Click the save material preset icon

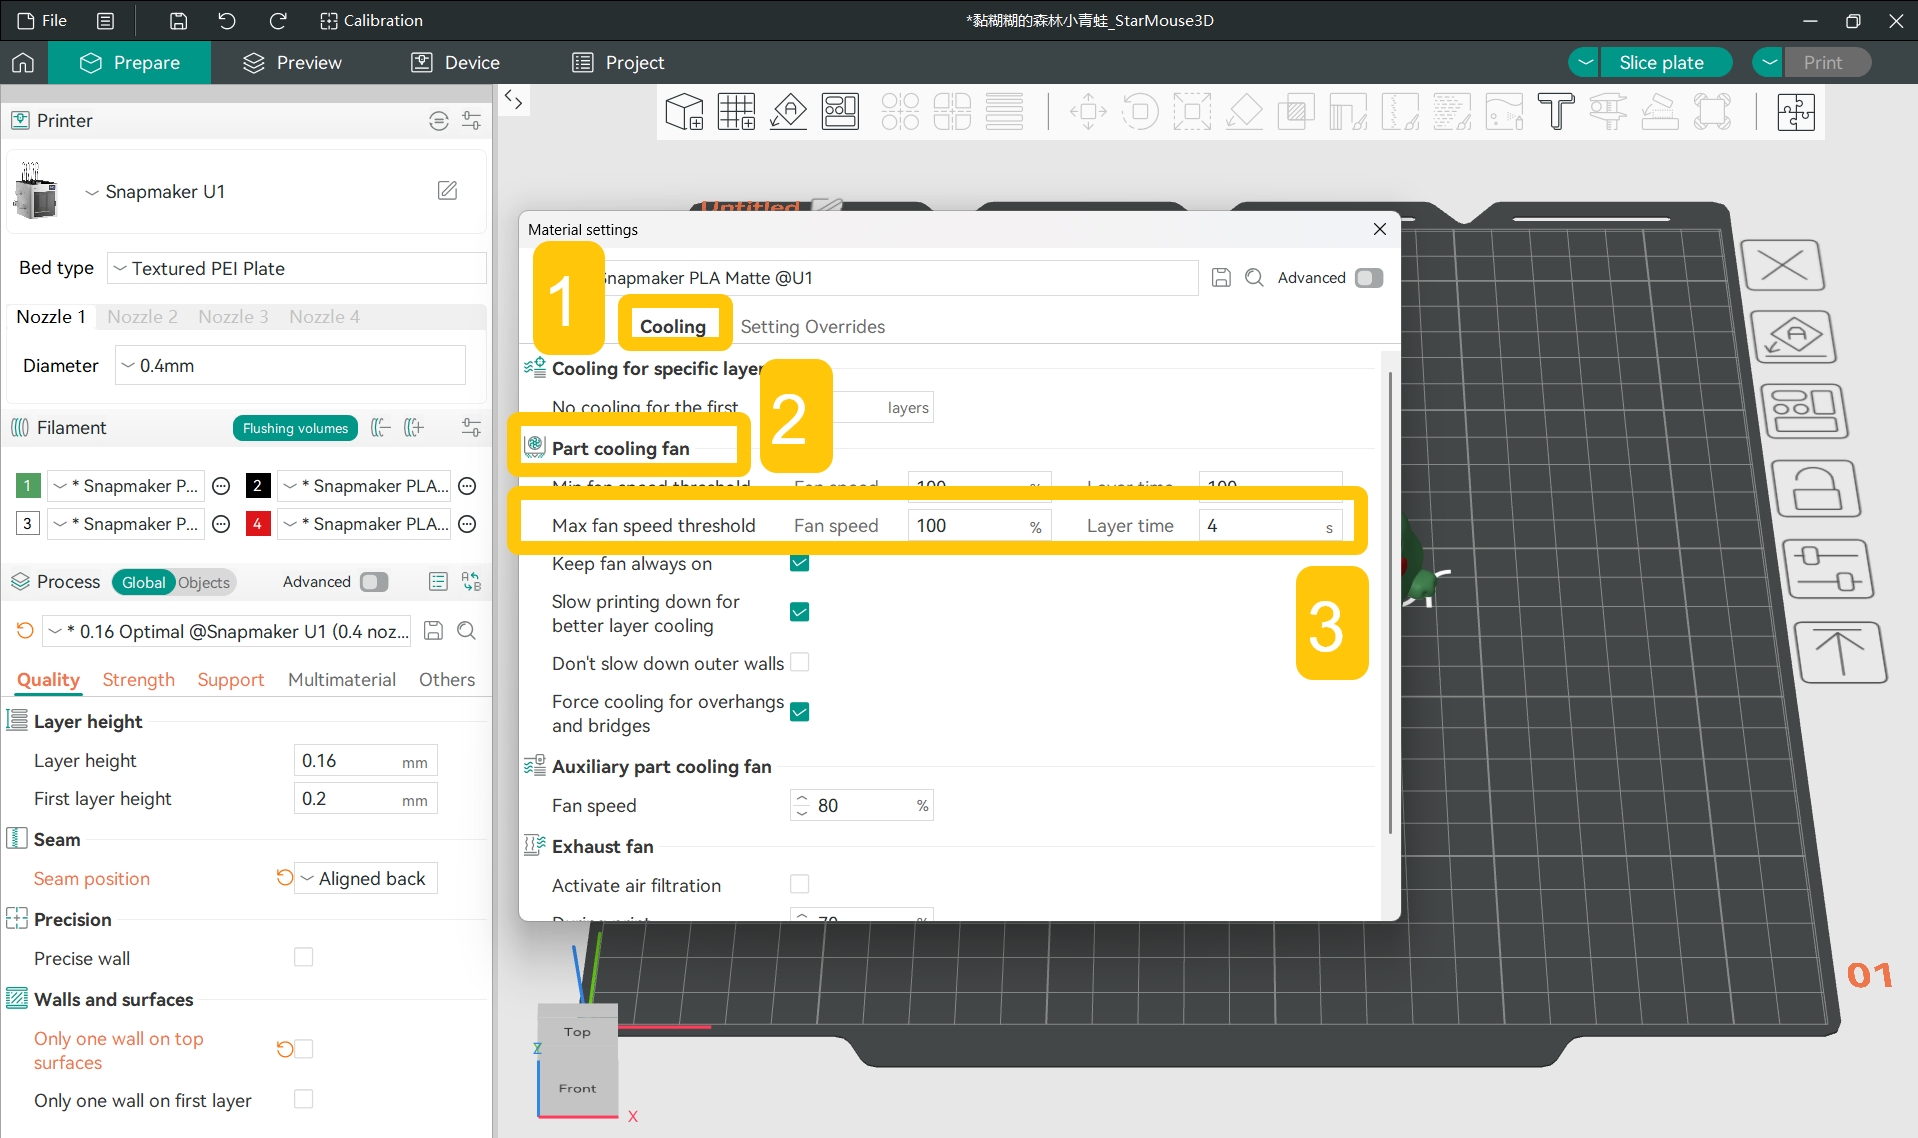pos(1221,278)
